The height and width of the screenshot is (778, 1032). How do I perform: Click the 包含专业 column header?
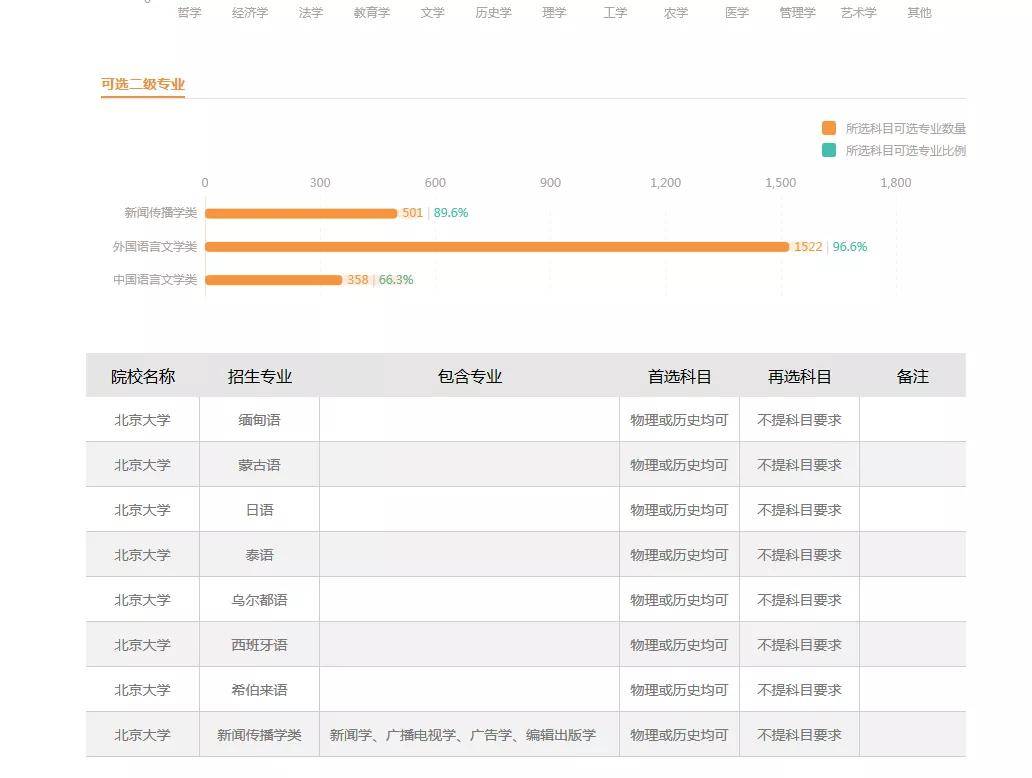click(x=469, y=376)
